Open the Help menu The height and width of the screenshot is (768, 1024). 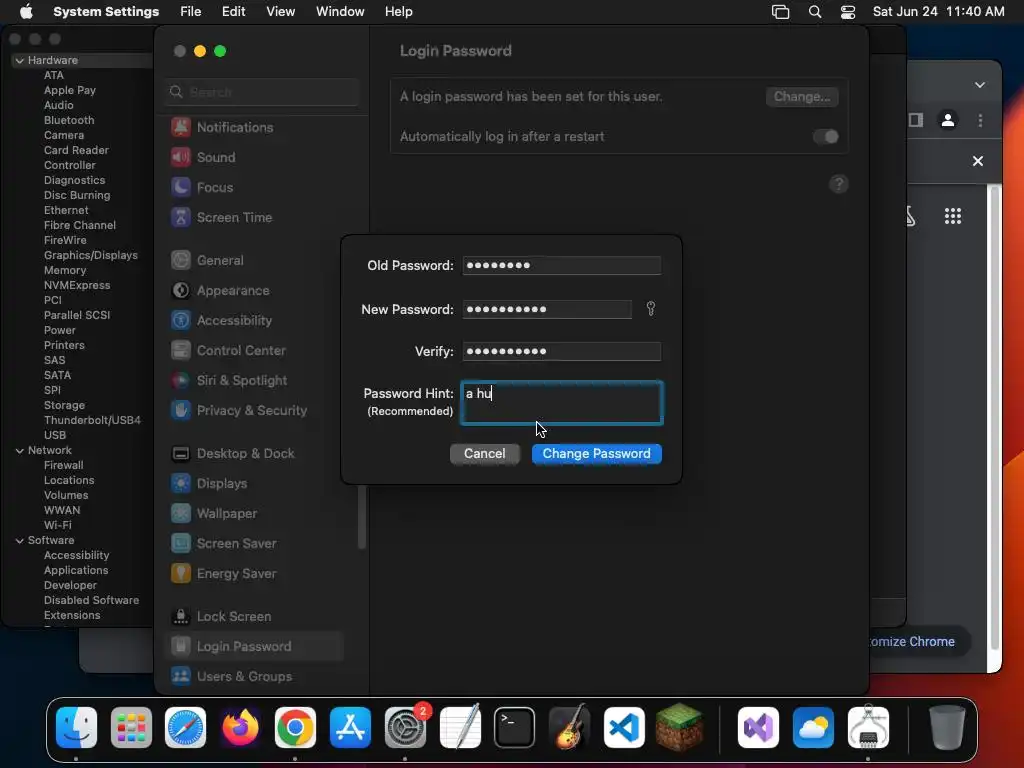pyautogui.click(x=398, y=12)
